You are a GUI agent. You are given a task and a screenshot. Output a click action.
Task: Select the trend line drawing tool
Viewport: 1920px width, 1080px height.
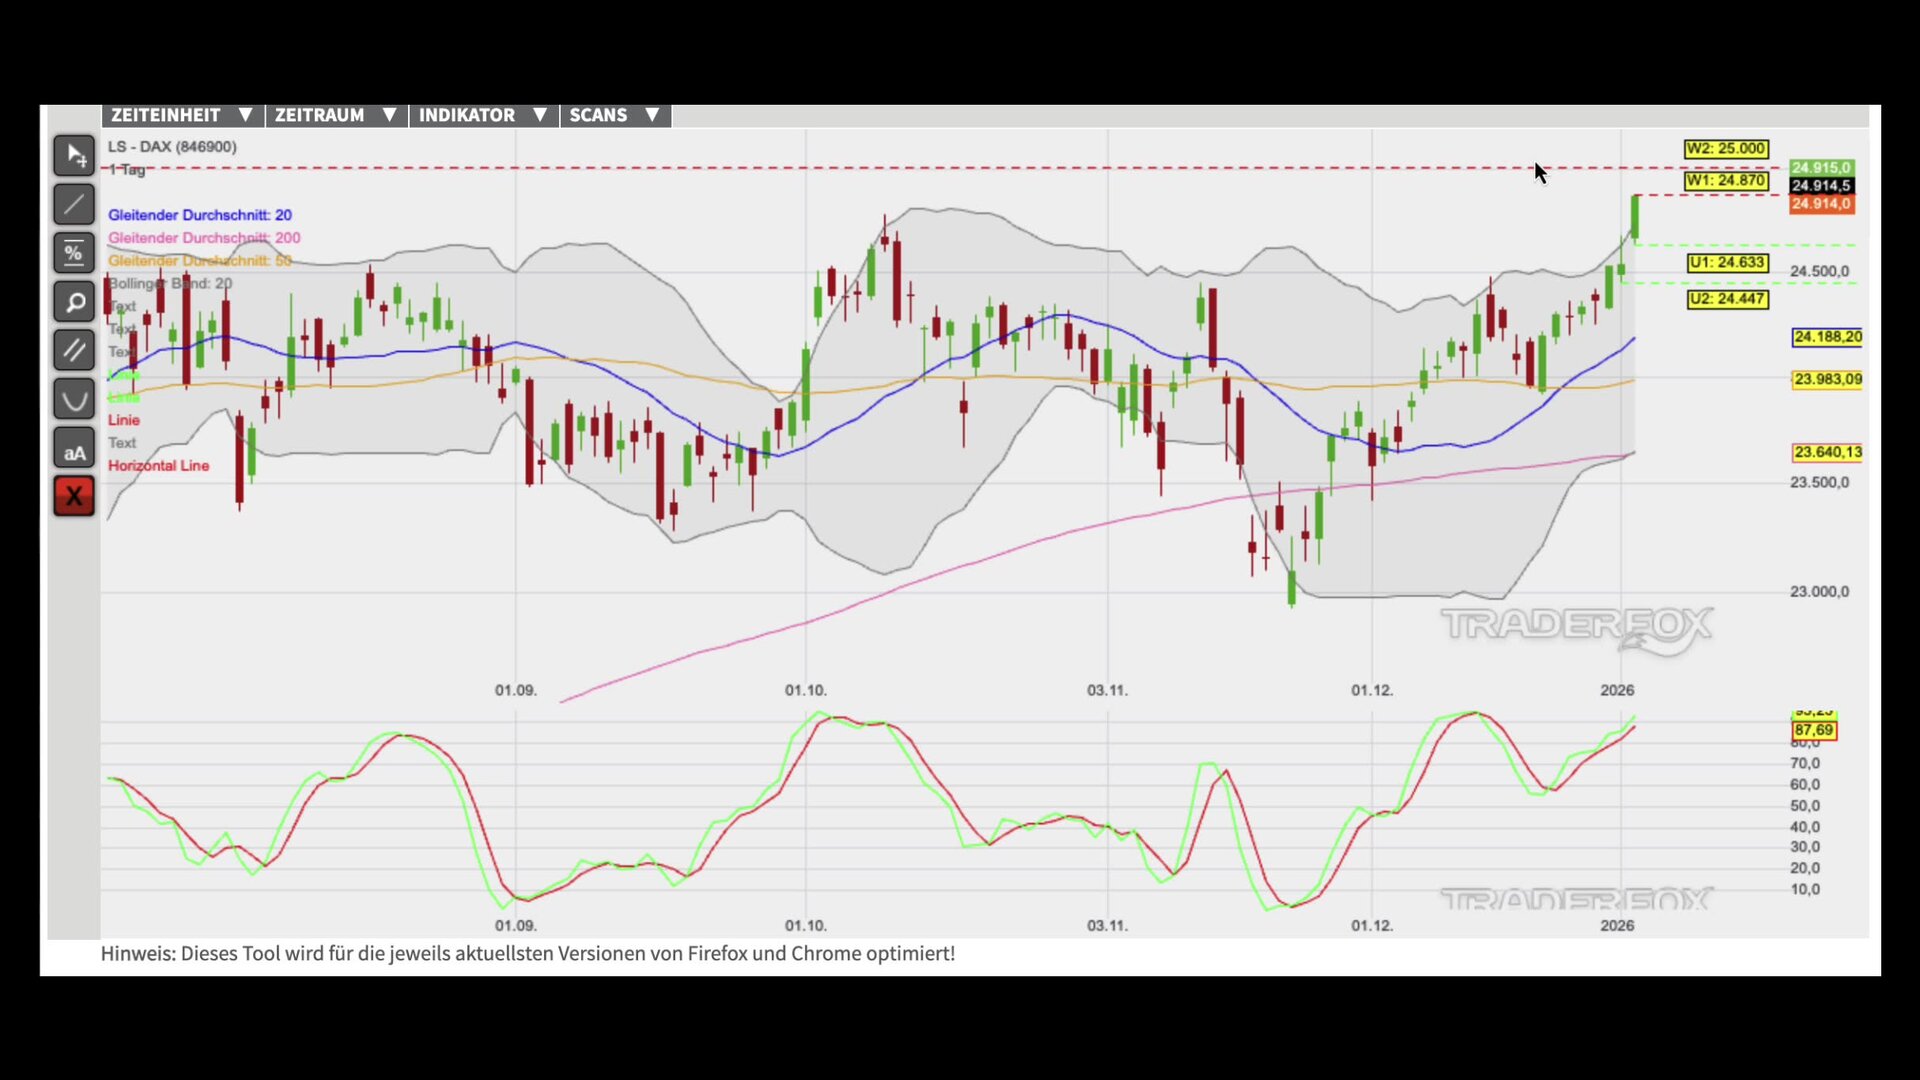pos(74,205)
